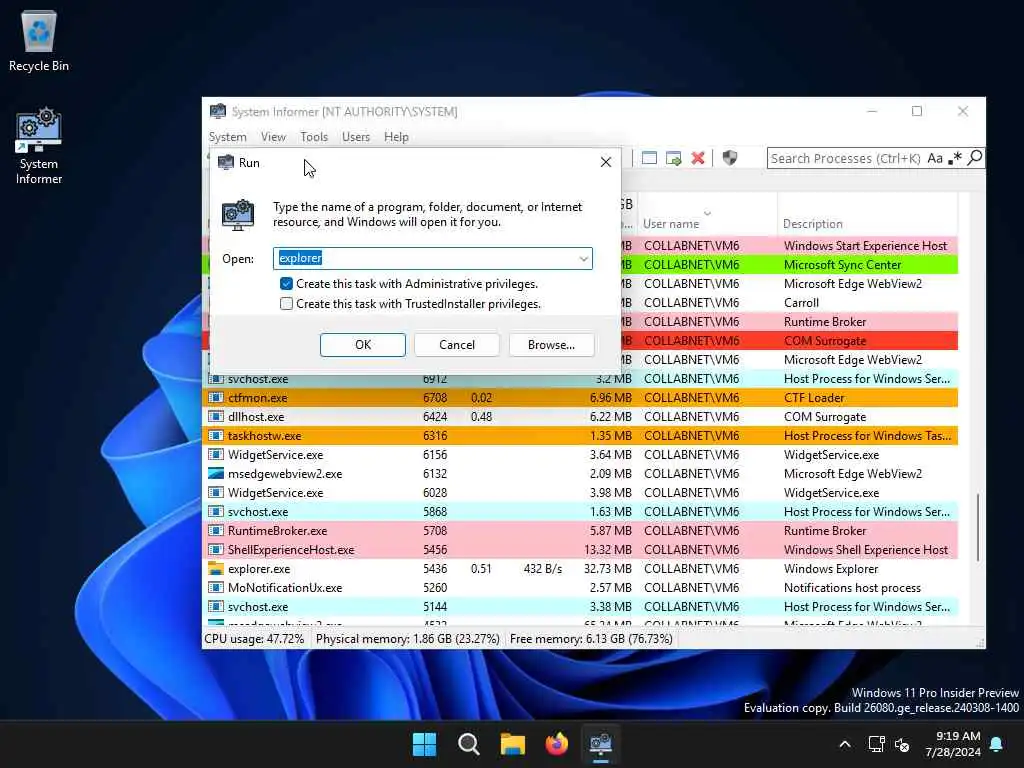This screenshot has height=768, width=1024.
Task: Enable Create task with TrustedInstaller privileges
Action: (286, 304)
